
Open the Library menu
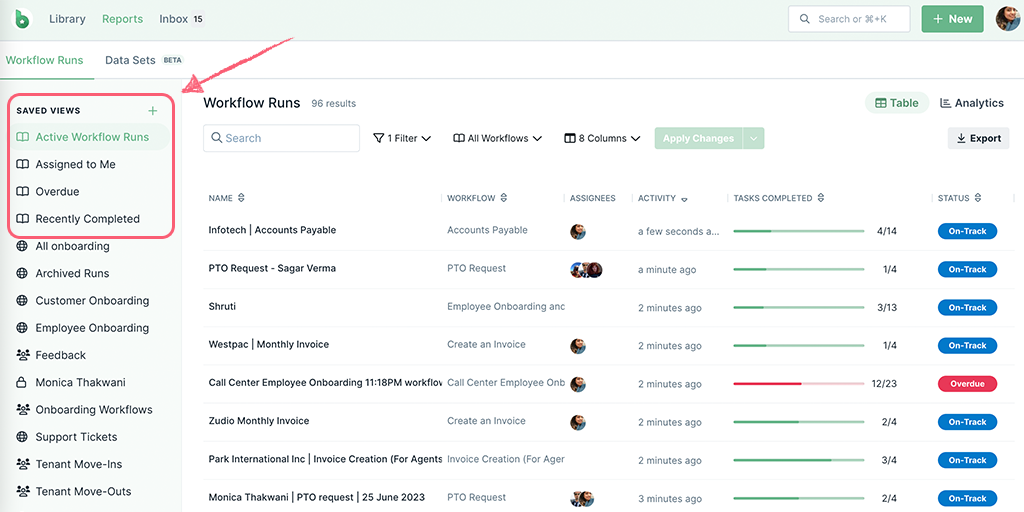coord(67,19)
